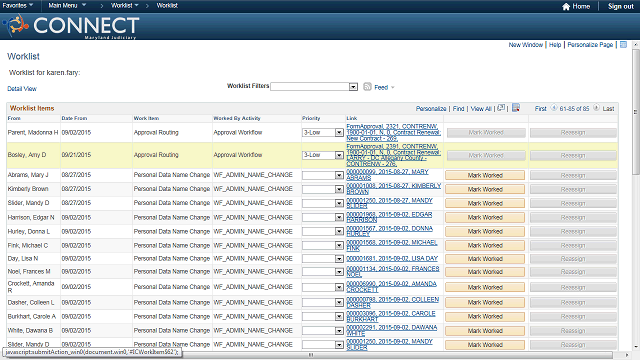Viewport: 640px width, 360px height.
Task: Click the last Worklist breadcrumb item
Action: coord(167,6)
